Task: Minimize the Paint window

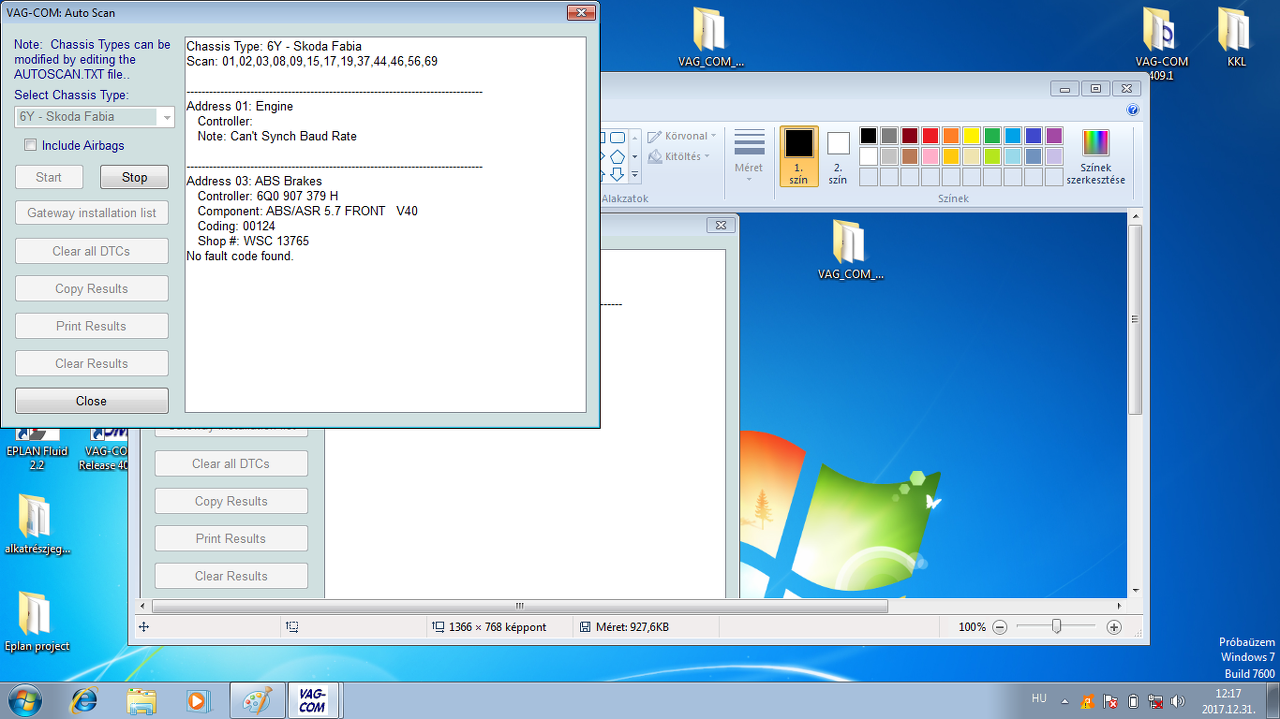Action: [x=1066, y=88]
